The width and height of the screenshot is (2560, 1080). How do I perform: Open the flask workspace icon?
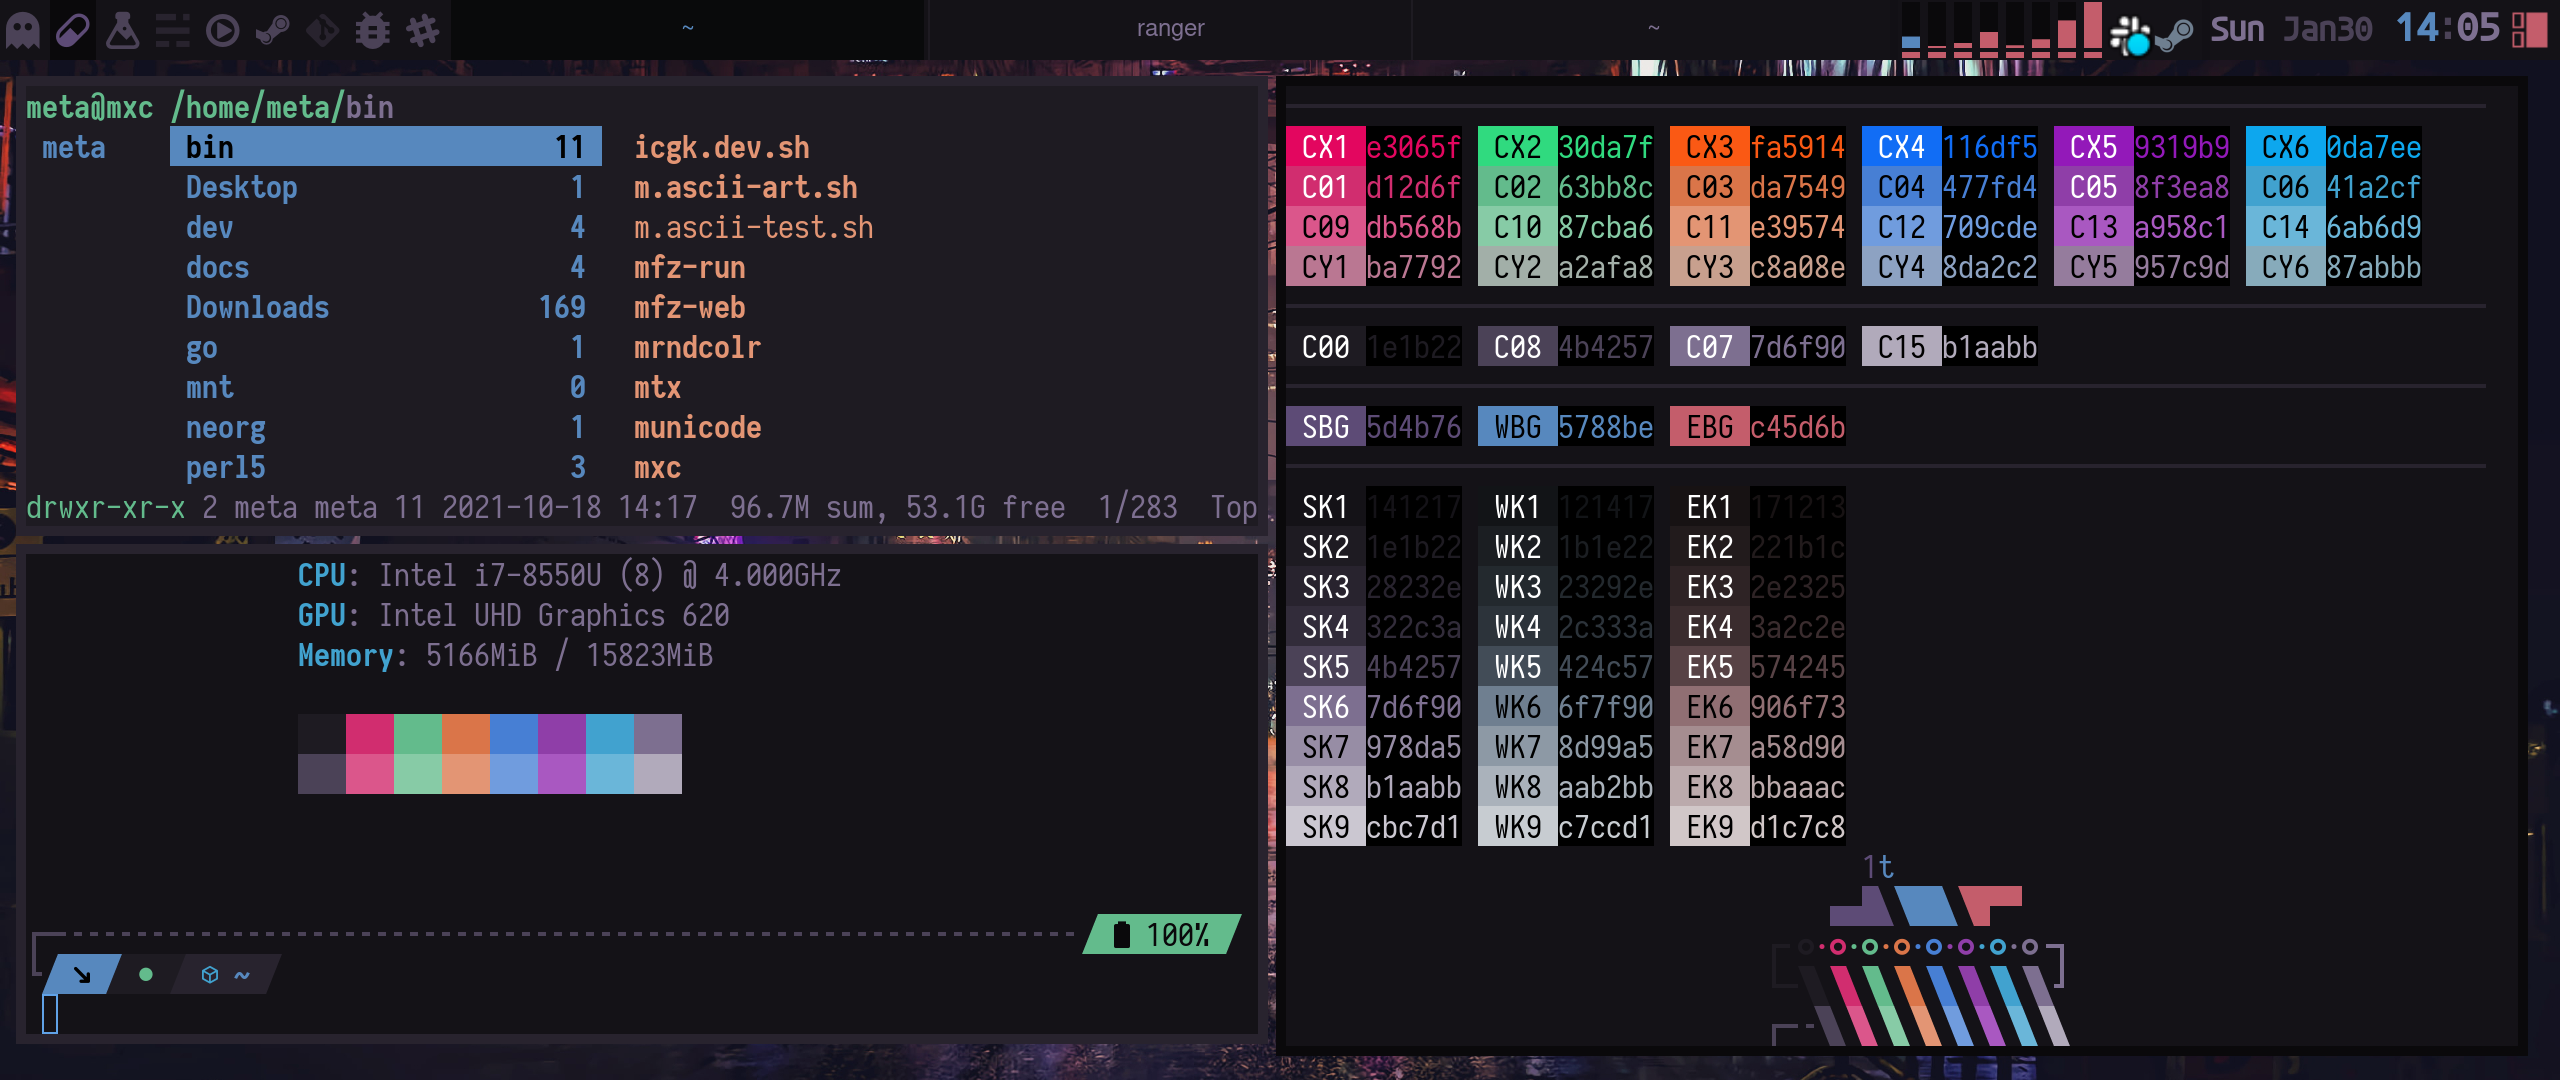(122, 30)
